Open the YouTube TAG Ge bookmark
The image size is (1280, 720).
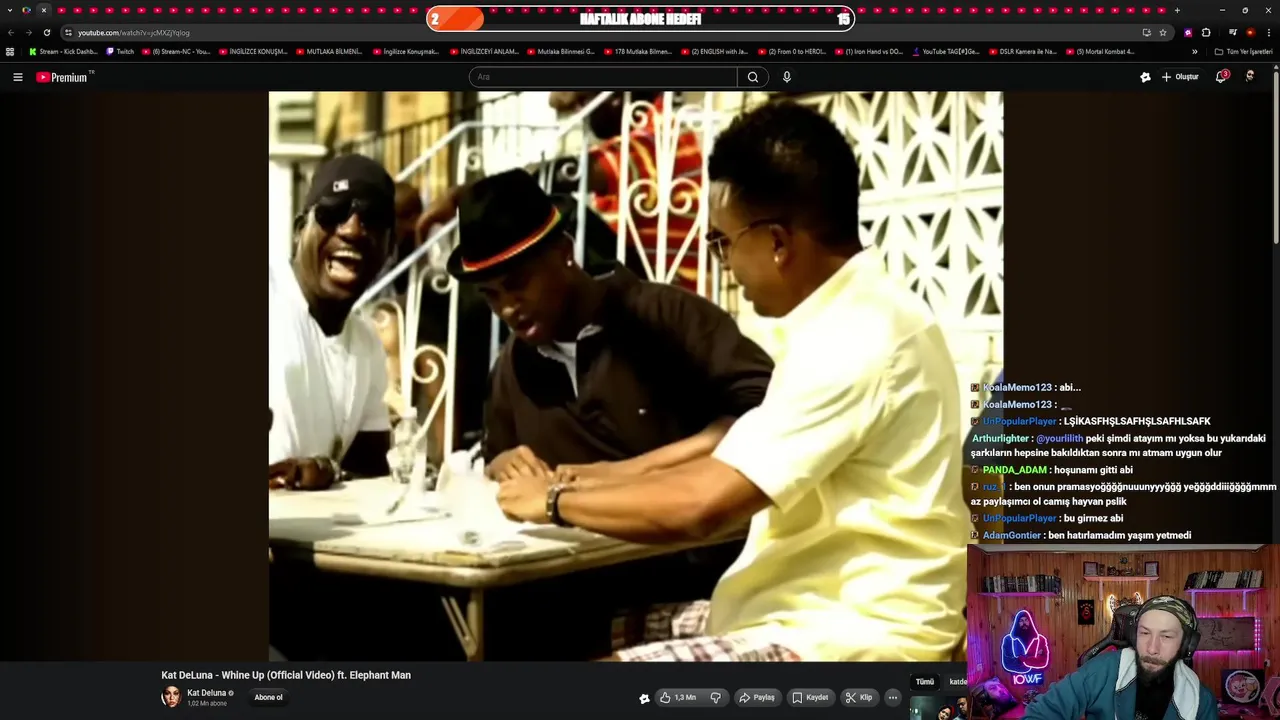(946, 51)
